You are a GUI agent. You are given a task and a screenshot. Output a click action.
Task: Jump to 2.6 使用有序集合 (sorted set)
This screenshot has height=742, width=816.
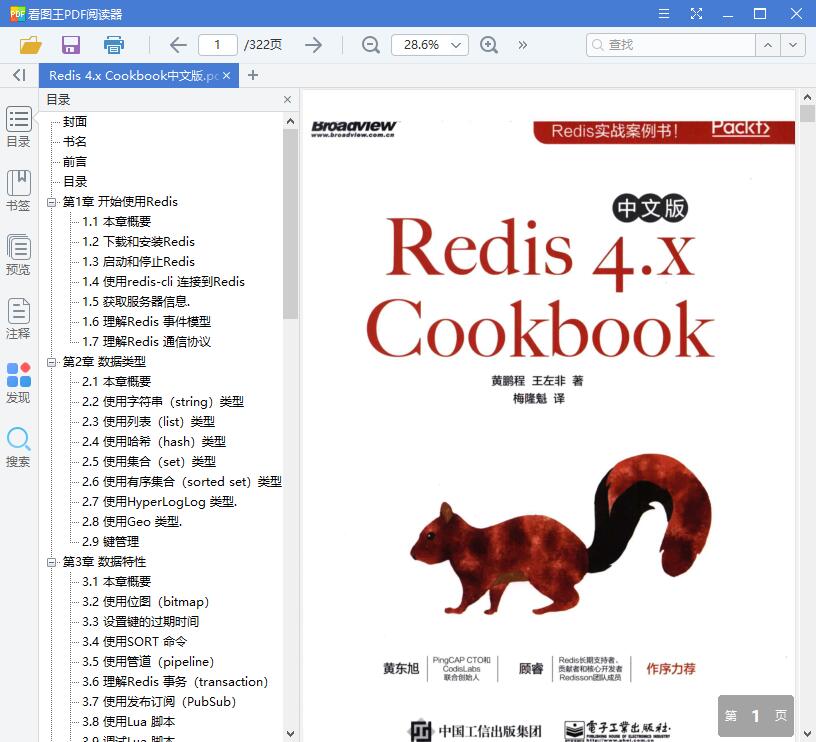[182, 482]
